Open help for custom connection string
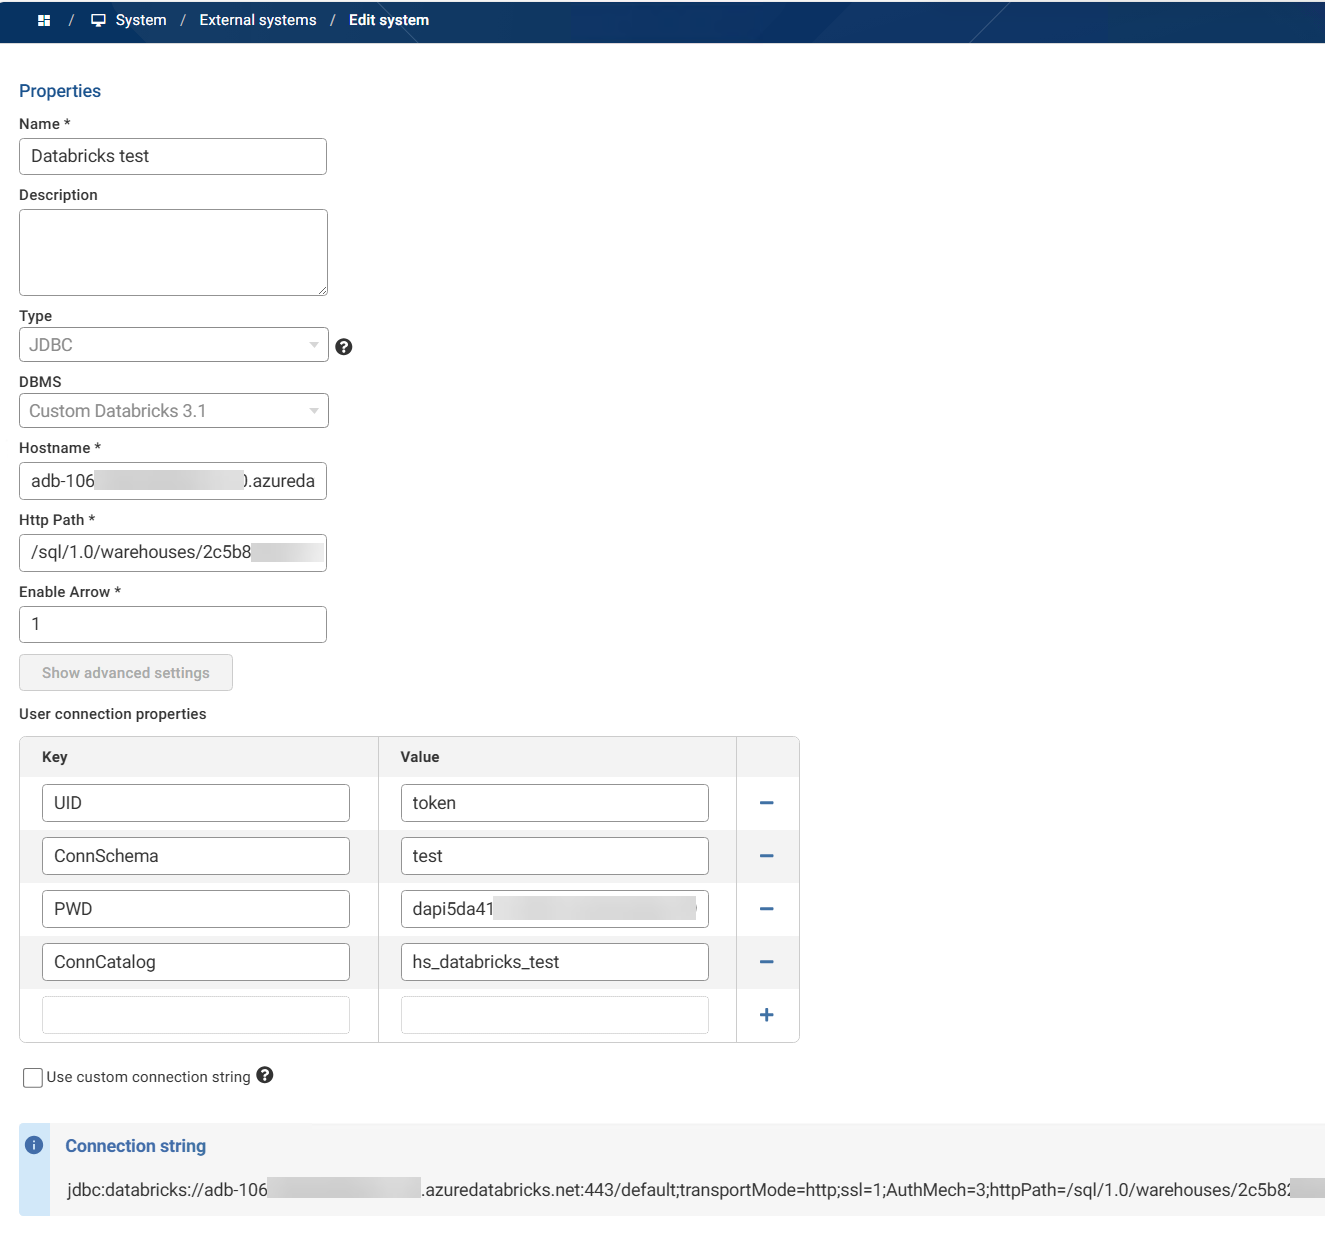This screenshot has height=1233, width=1325. click(265, 1075)
